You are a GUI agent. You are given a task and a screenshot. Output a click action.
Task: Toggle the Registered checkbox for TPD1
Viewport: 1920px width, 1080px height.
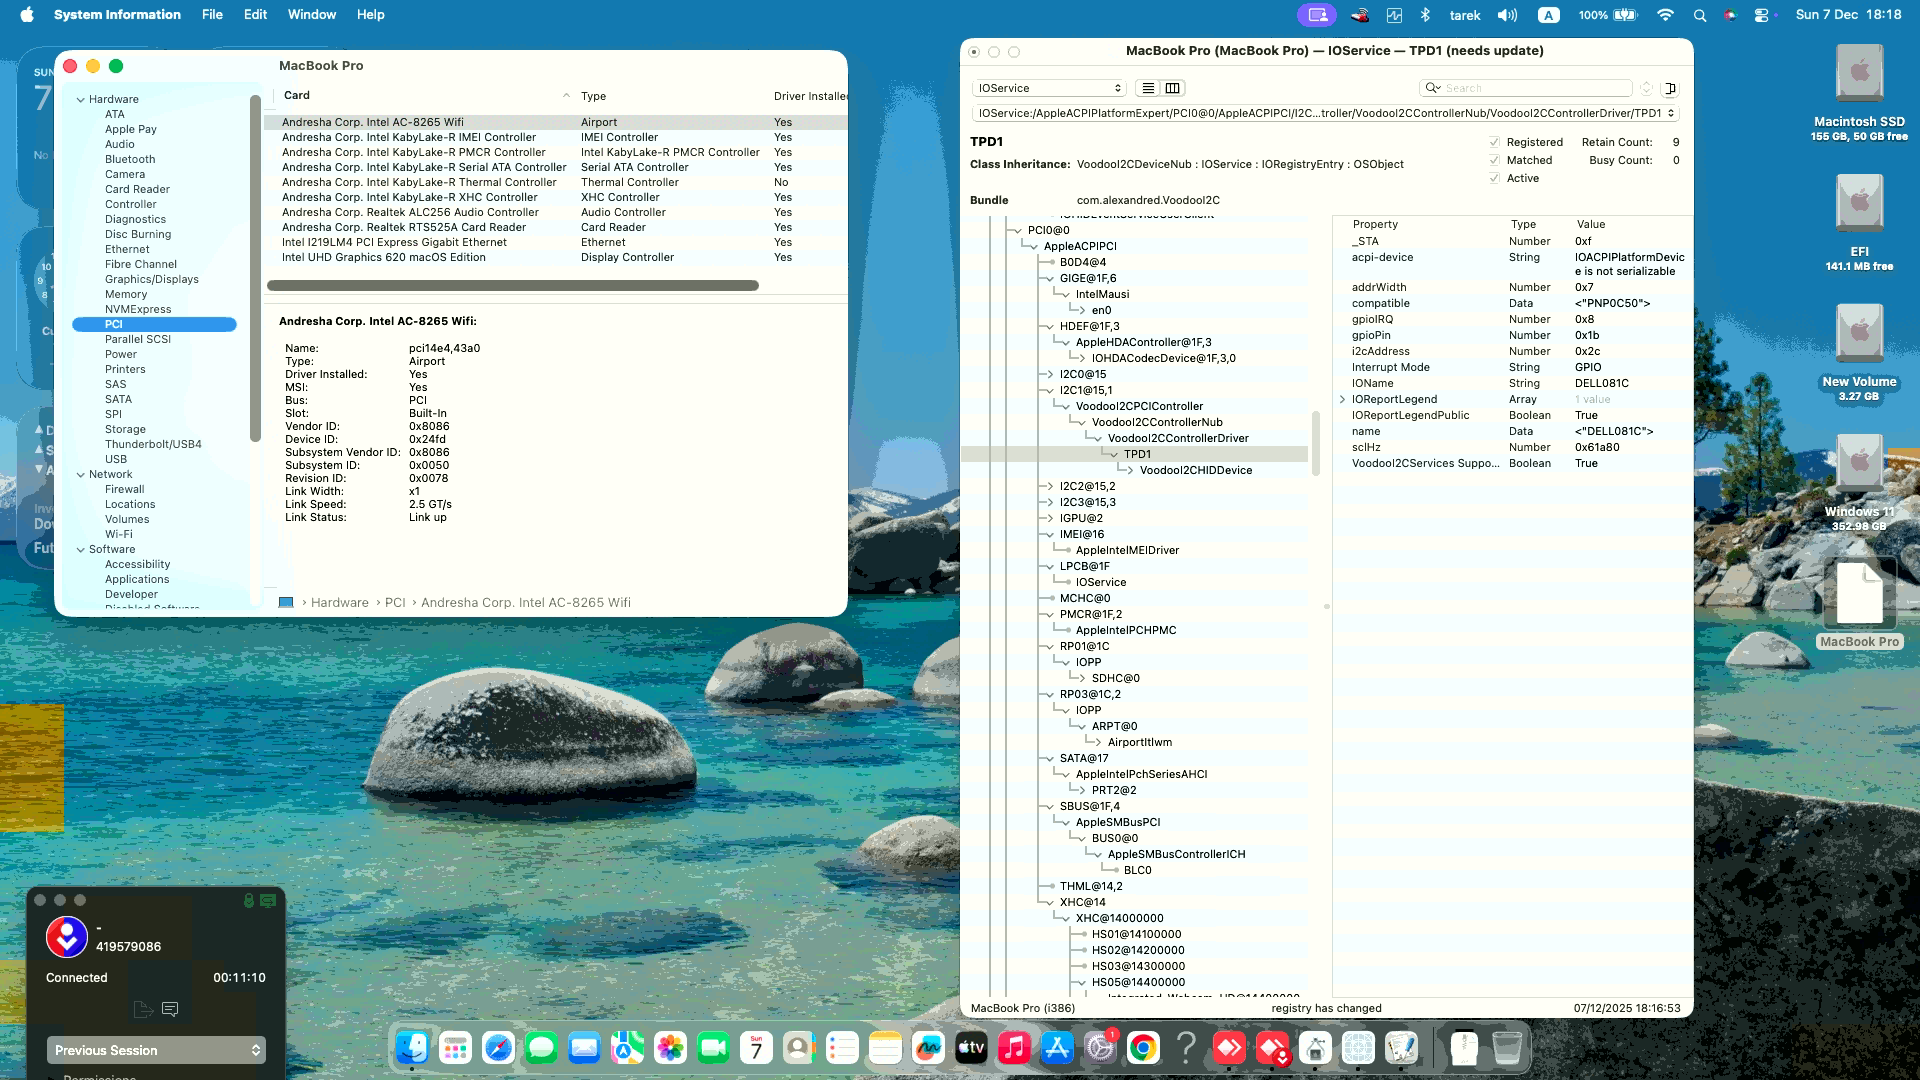coord(1495,142)
